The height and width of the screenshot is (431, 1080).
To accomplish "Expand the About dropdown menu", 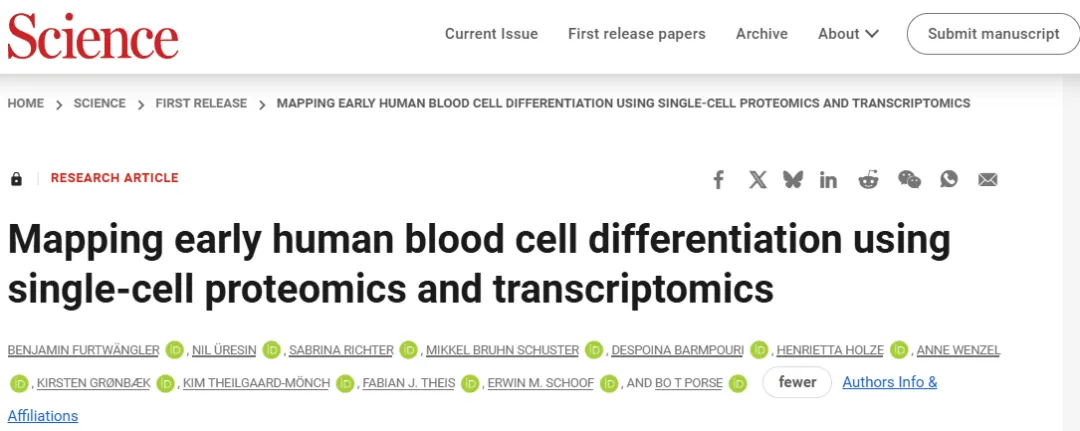I will (x=848, y=34).
